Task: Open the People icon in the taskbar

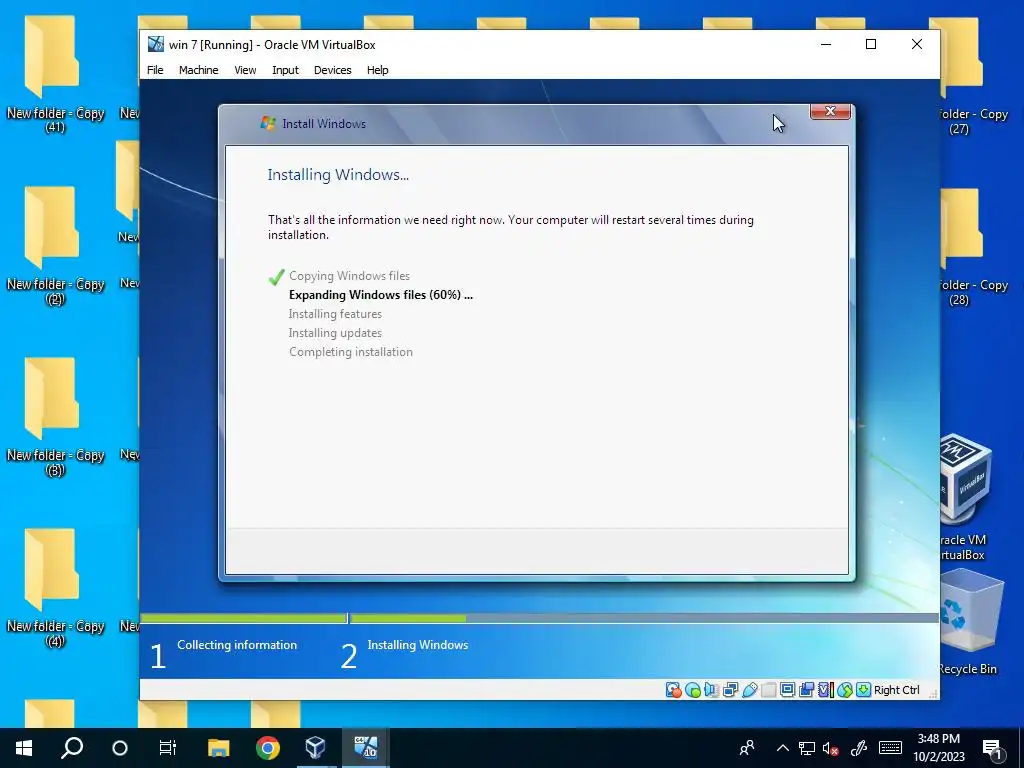Action: pyautogui.click(x=747, y=748)
